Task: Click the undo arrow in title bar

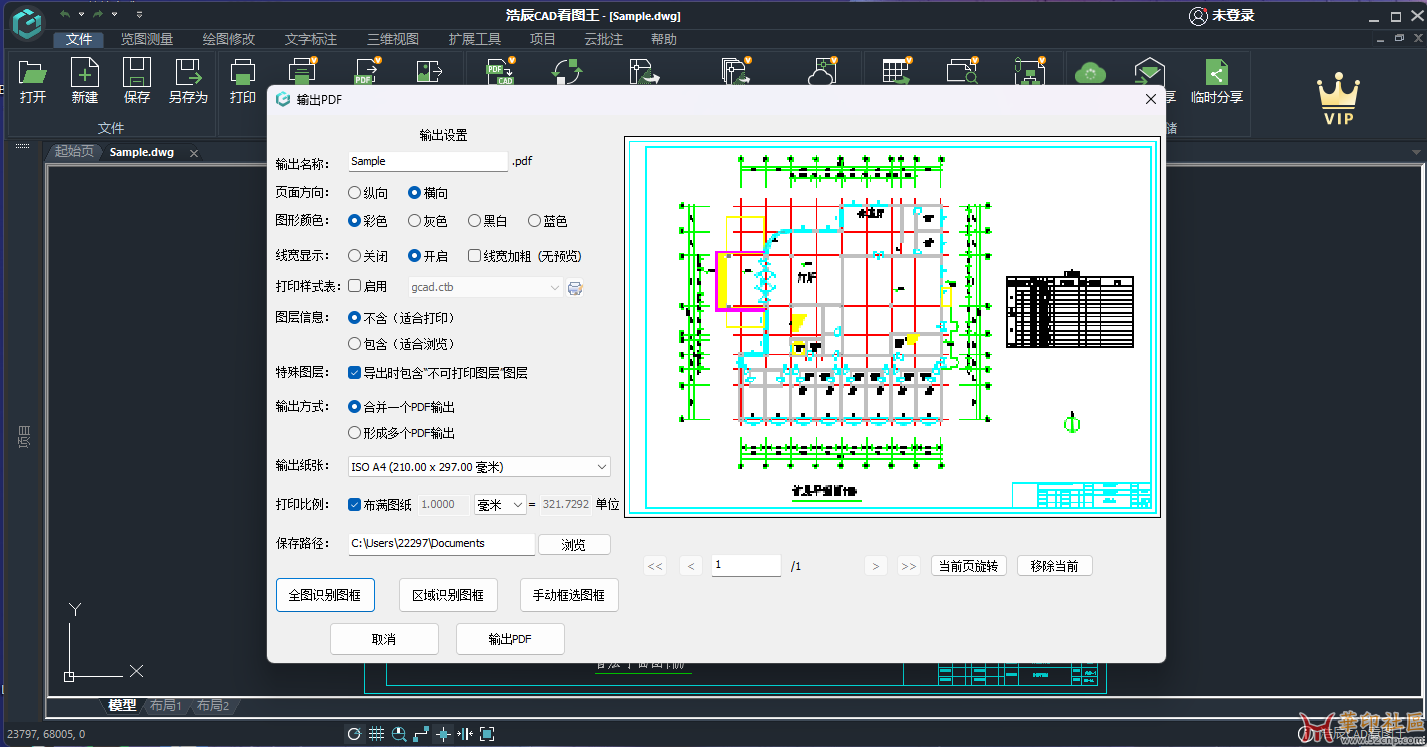Action: [65, 14]
